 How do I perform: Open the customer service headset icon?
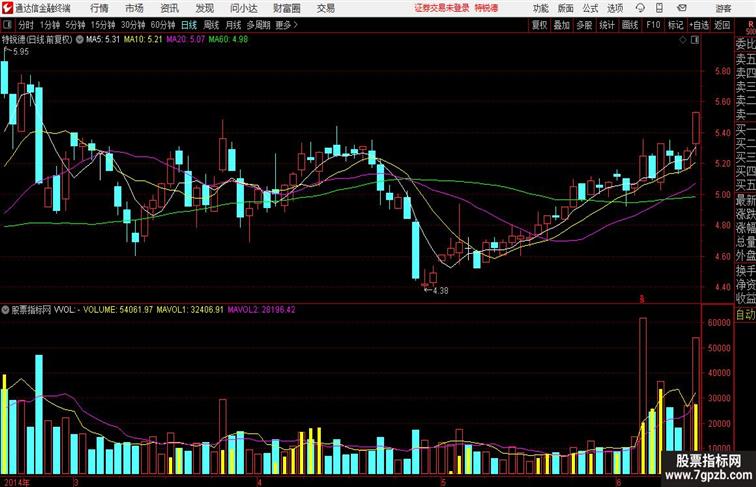pyautogui.click(x=640, y=8)
